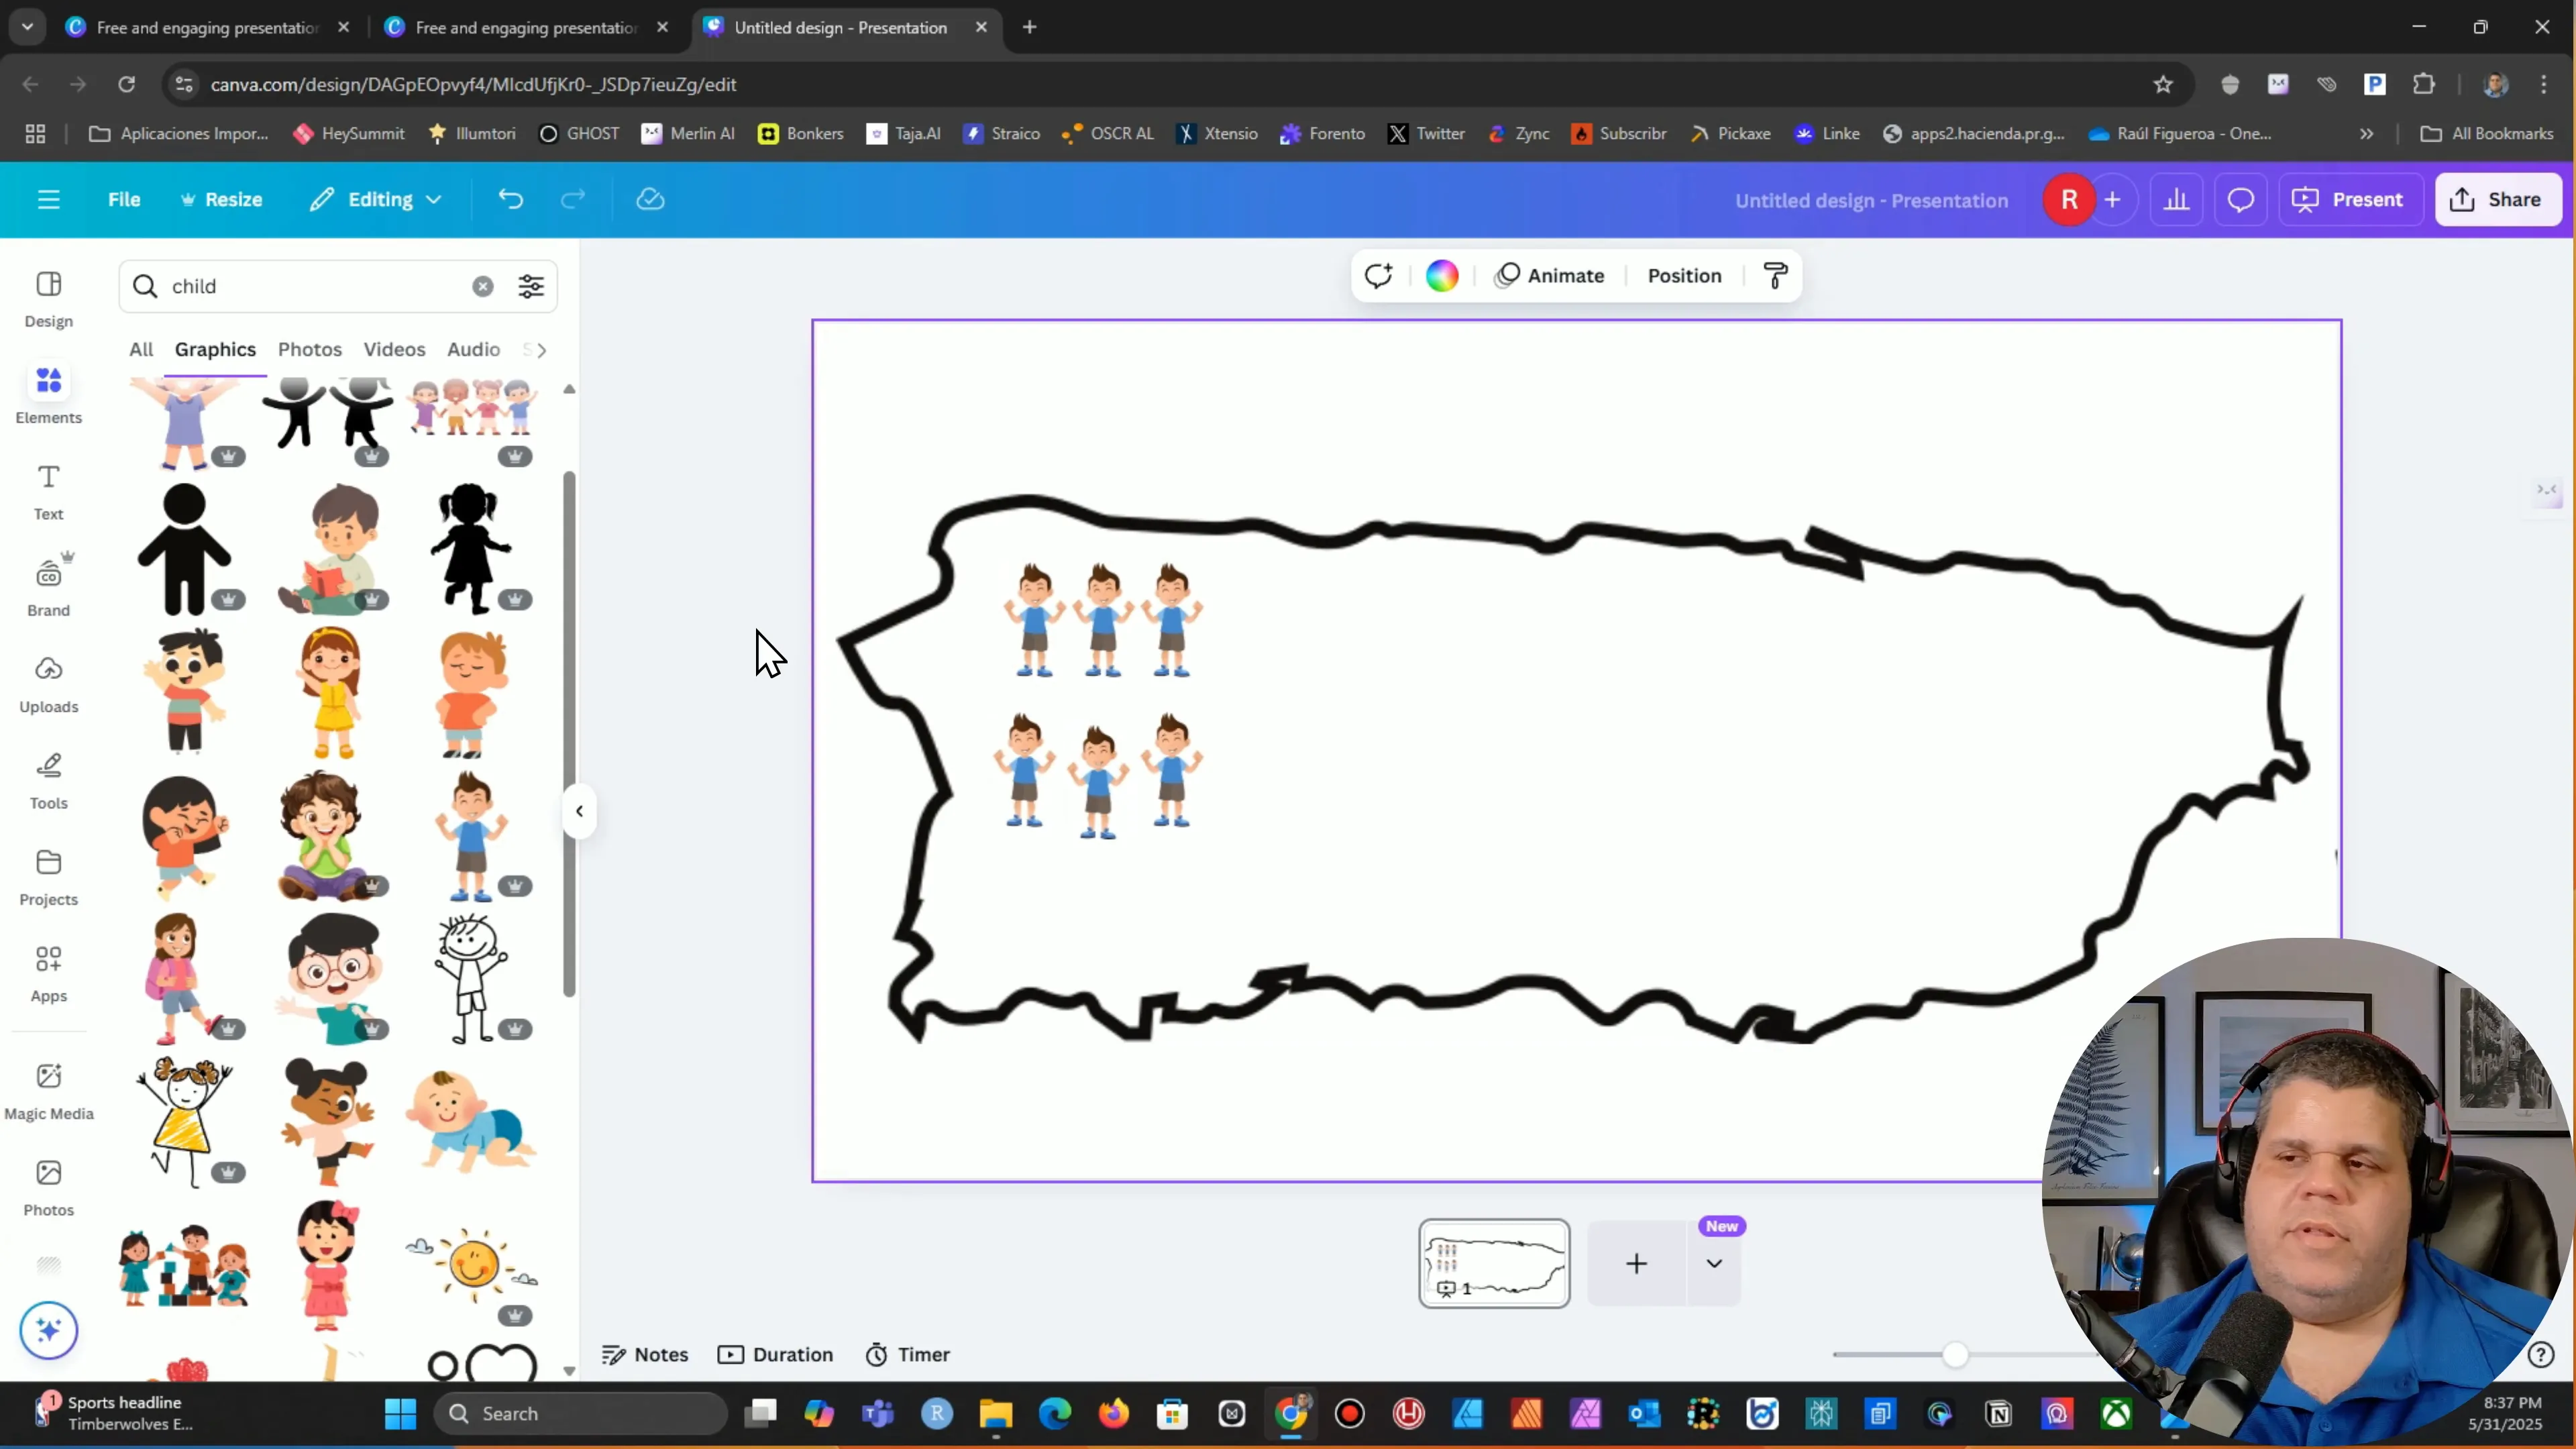
Task: Switch to the All results tab
Action: tap(141, 349)
